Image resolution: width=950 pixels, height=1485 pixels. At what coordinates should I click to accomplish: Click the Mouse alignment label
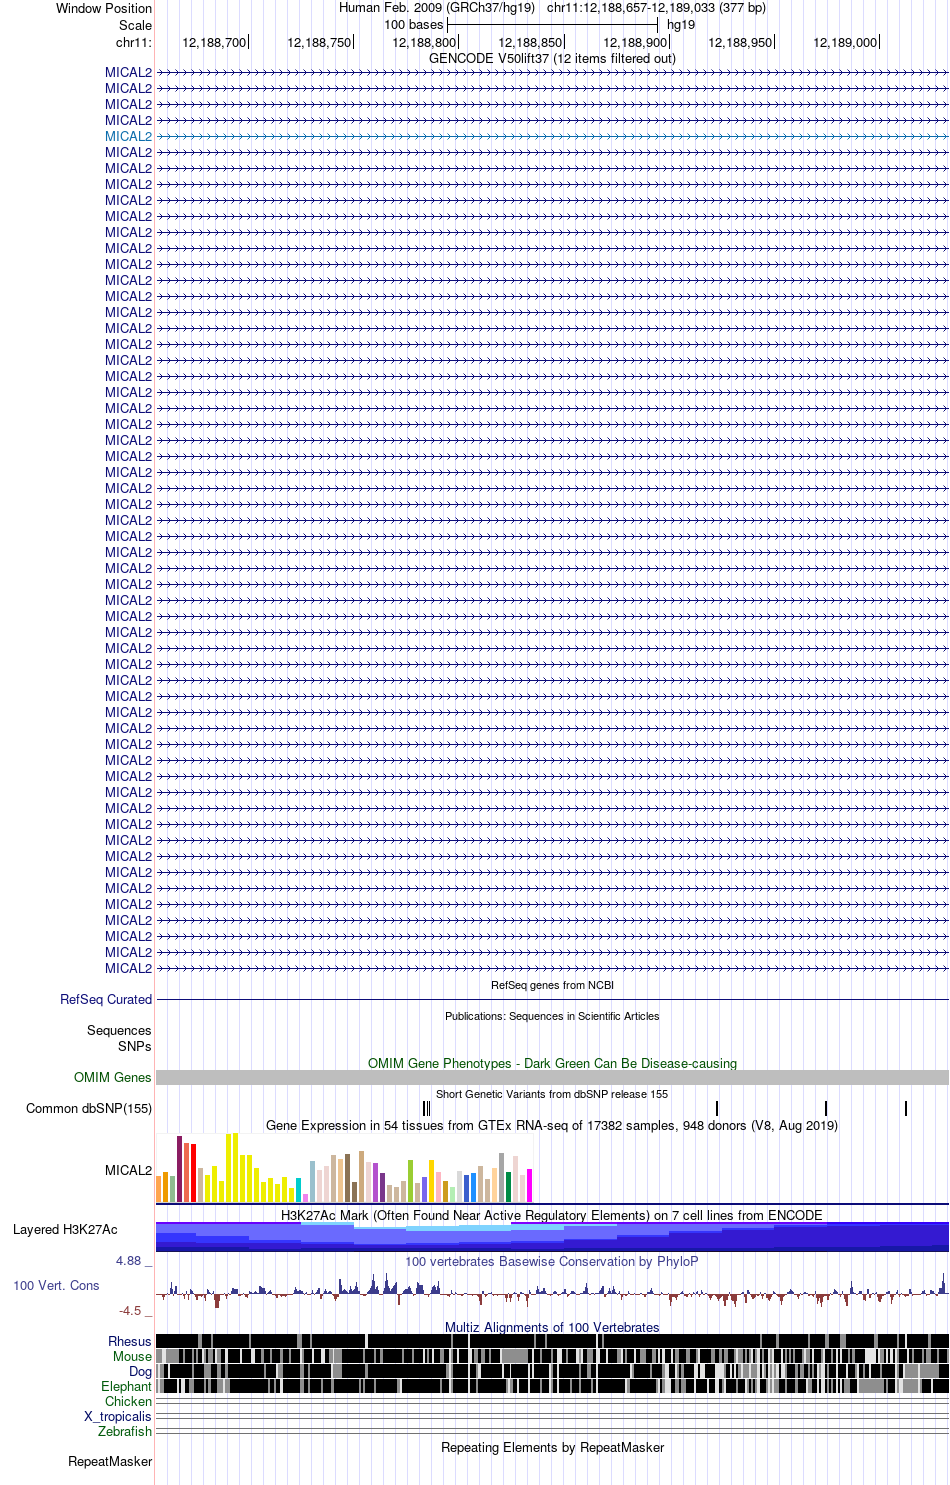pos(132,1356)
